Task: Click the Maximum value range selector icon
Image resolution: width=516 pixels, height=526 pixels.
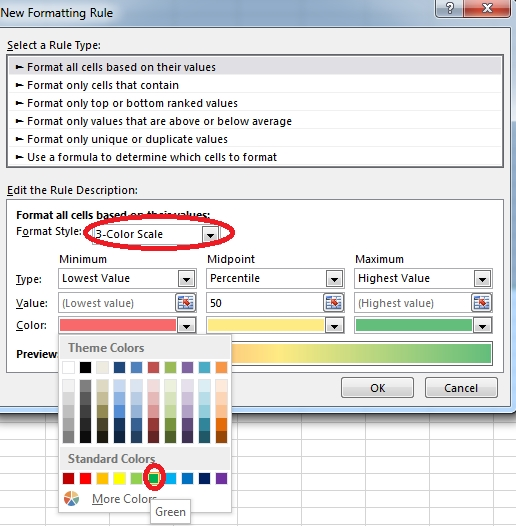Action: (482, 303)
